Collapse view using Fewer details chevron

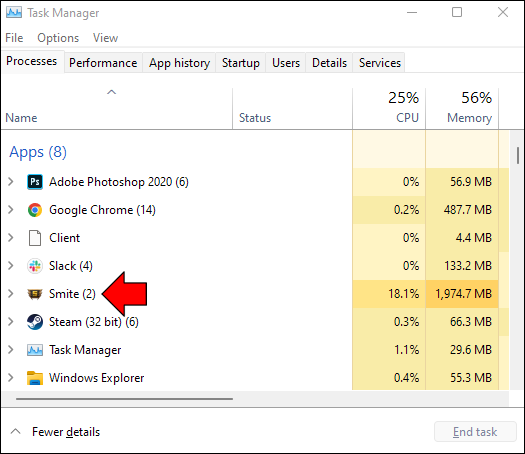point(15,431)
